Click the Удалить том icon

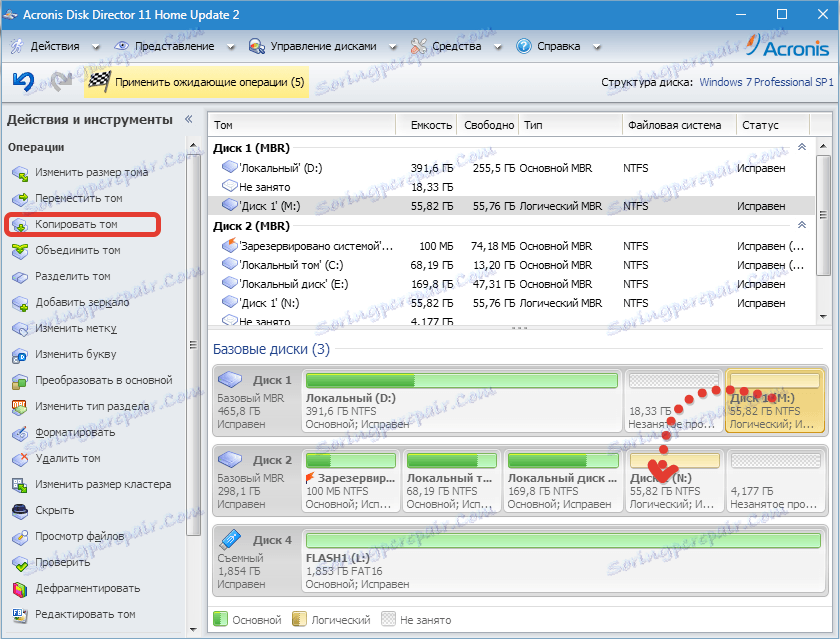20,458
